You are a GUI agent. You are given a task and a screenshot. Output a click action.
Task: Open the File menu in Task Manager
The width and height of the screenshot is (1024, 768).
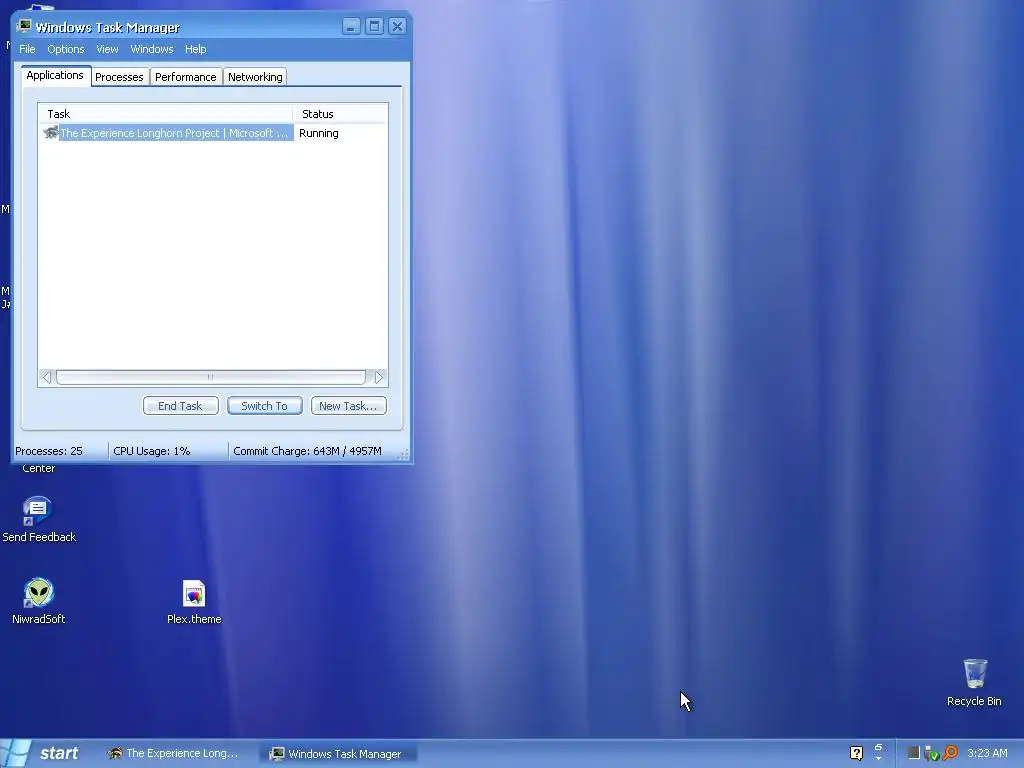click(27, 49)
